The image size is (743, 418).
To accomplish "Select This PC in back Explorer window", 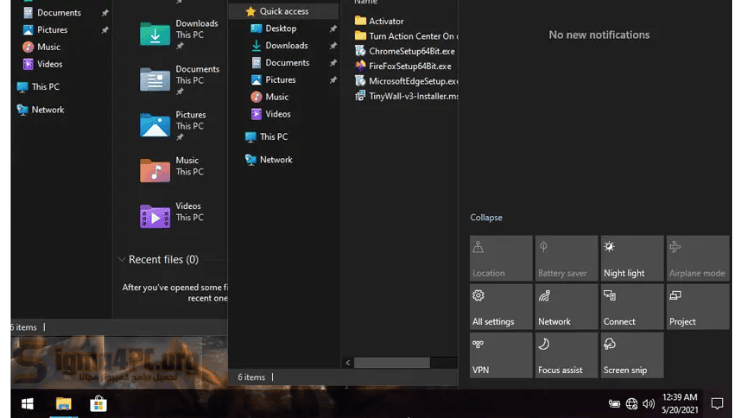I will [x=45, y=87].
